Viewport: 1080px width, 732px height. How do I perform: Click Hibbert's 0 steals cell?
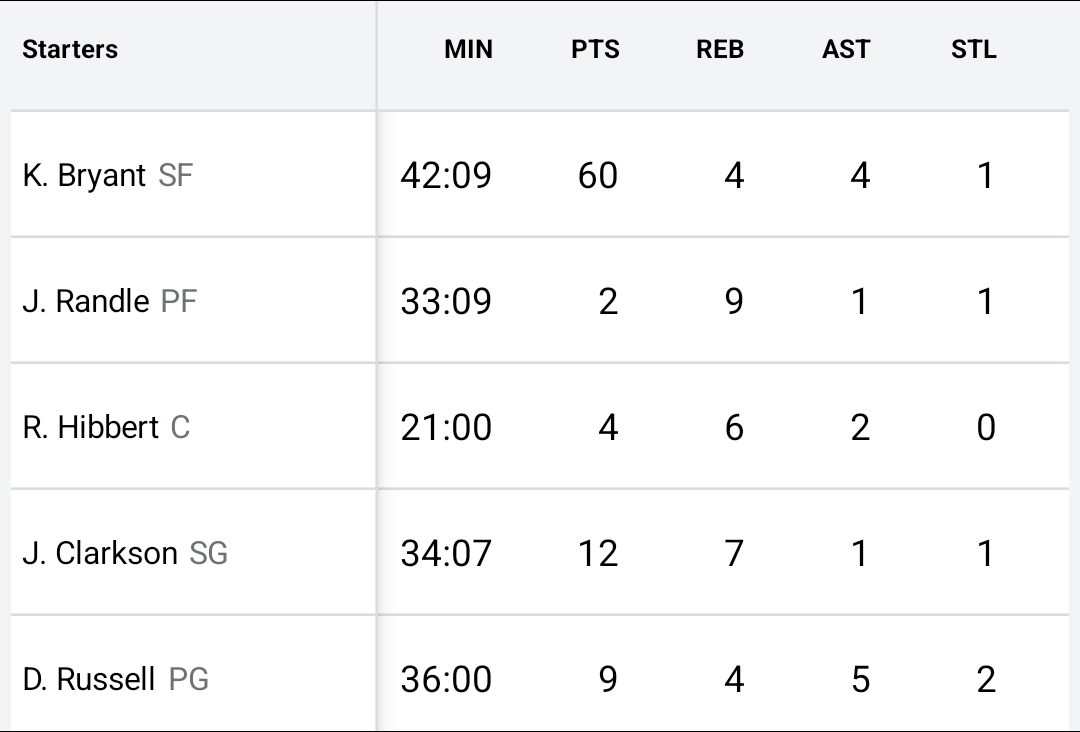click(986, 428)
